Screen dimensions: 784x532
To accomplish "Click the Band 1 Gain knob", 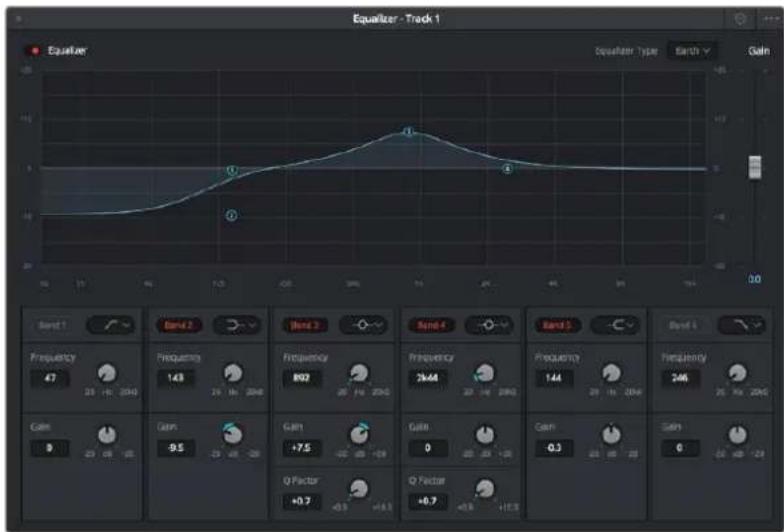I will (106, 435).
